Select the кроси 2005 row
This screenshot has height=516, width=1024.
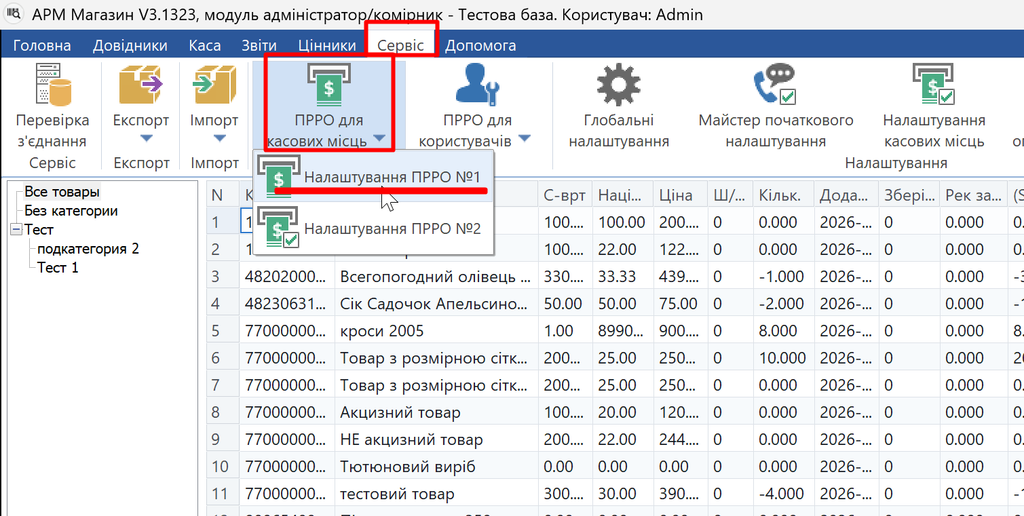click(615, 332)
